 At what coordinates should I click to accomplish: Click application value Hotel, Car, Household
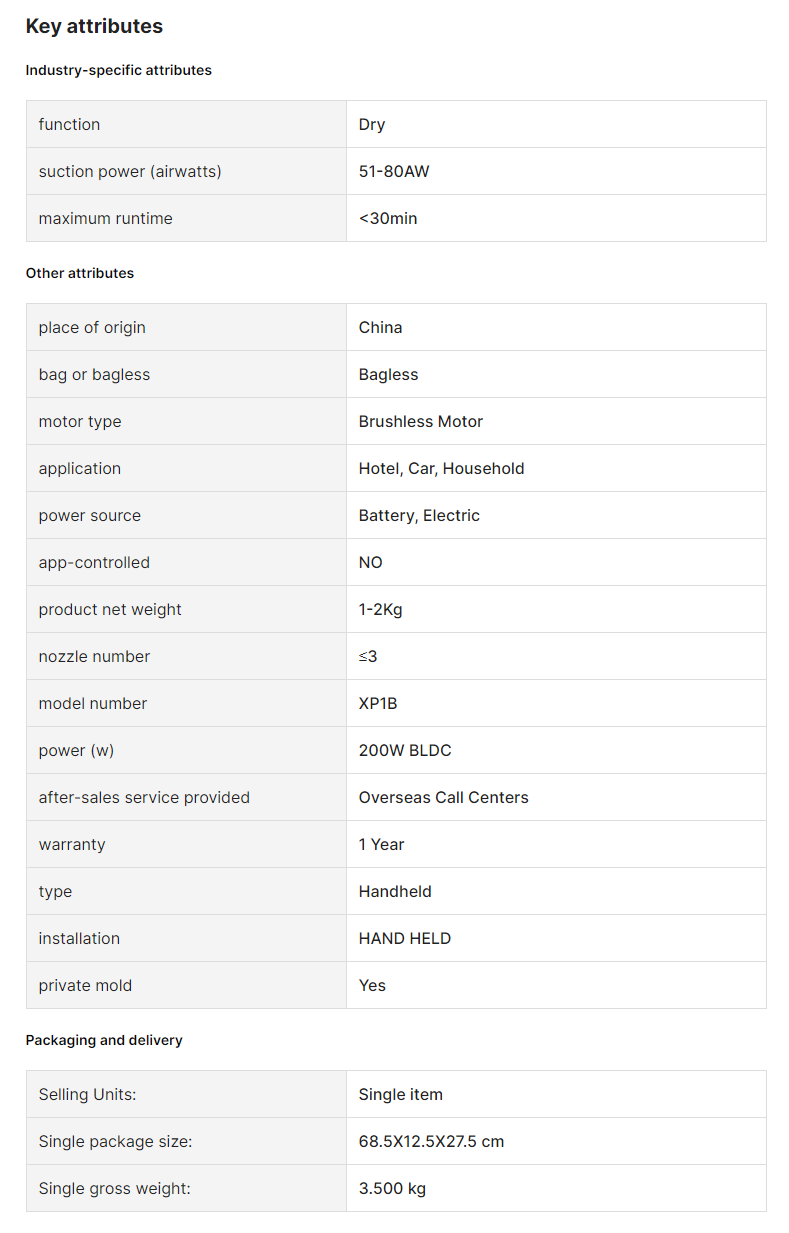pos(442,469)
